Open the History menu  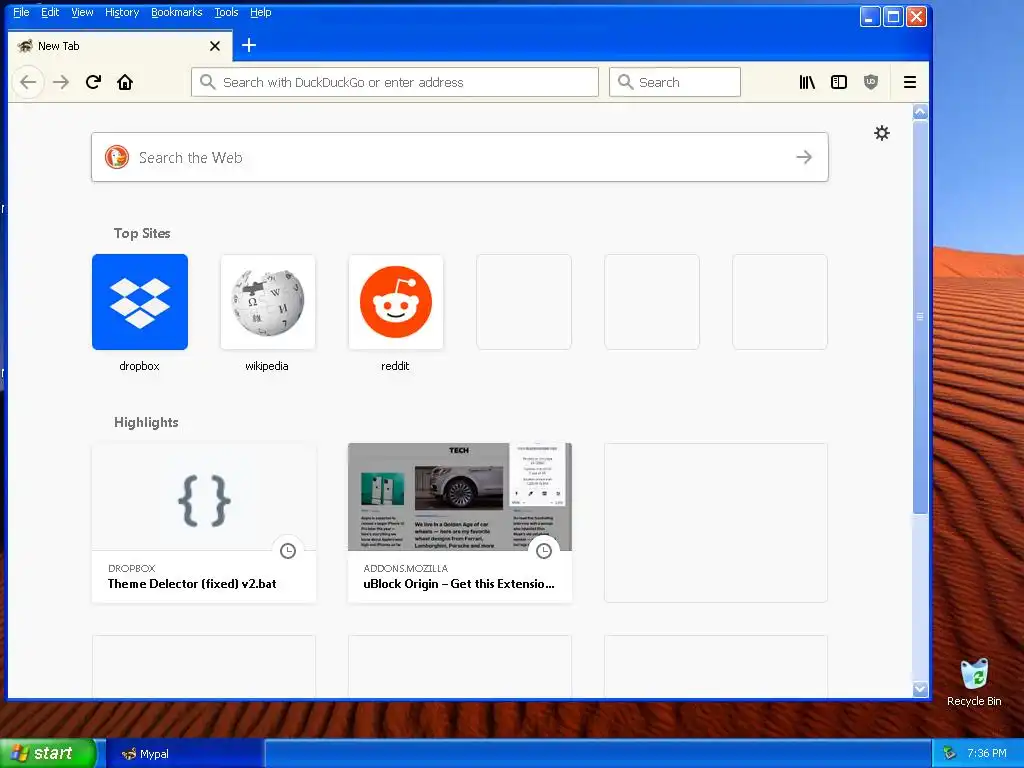coord(122,12)
